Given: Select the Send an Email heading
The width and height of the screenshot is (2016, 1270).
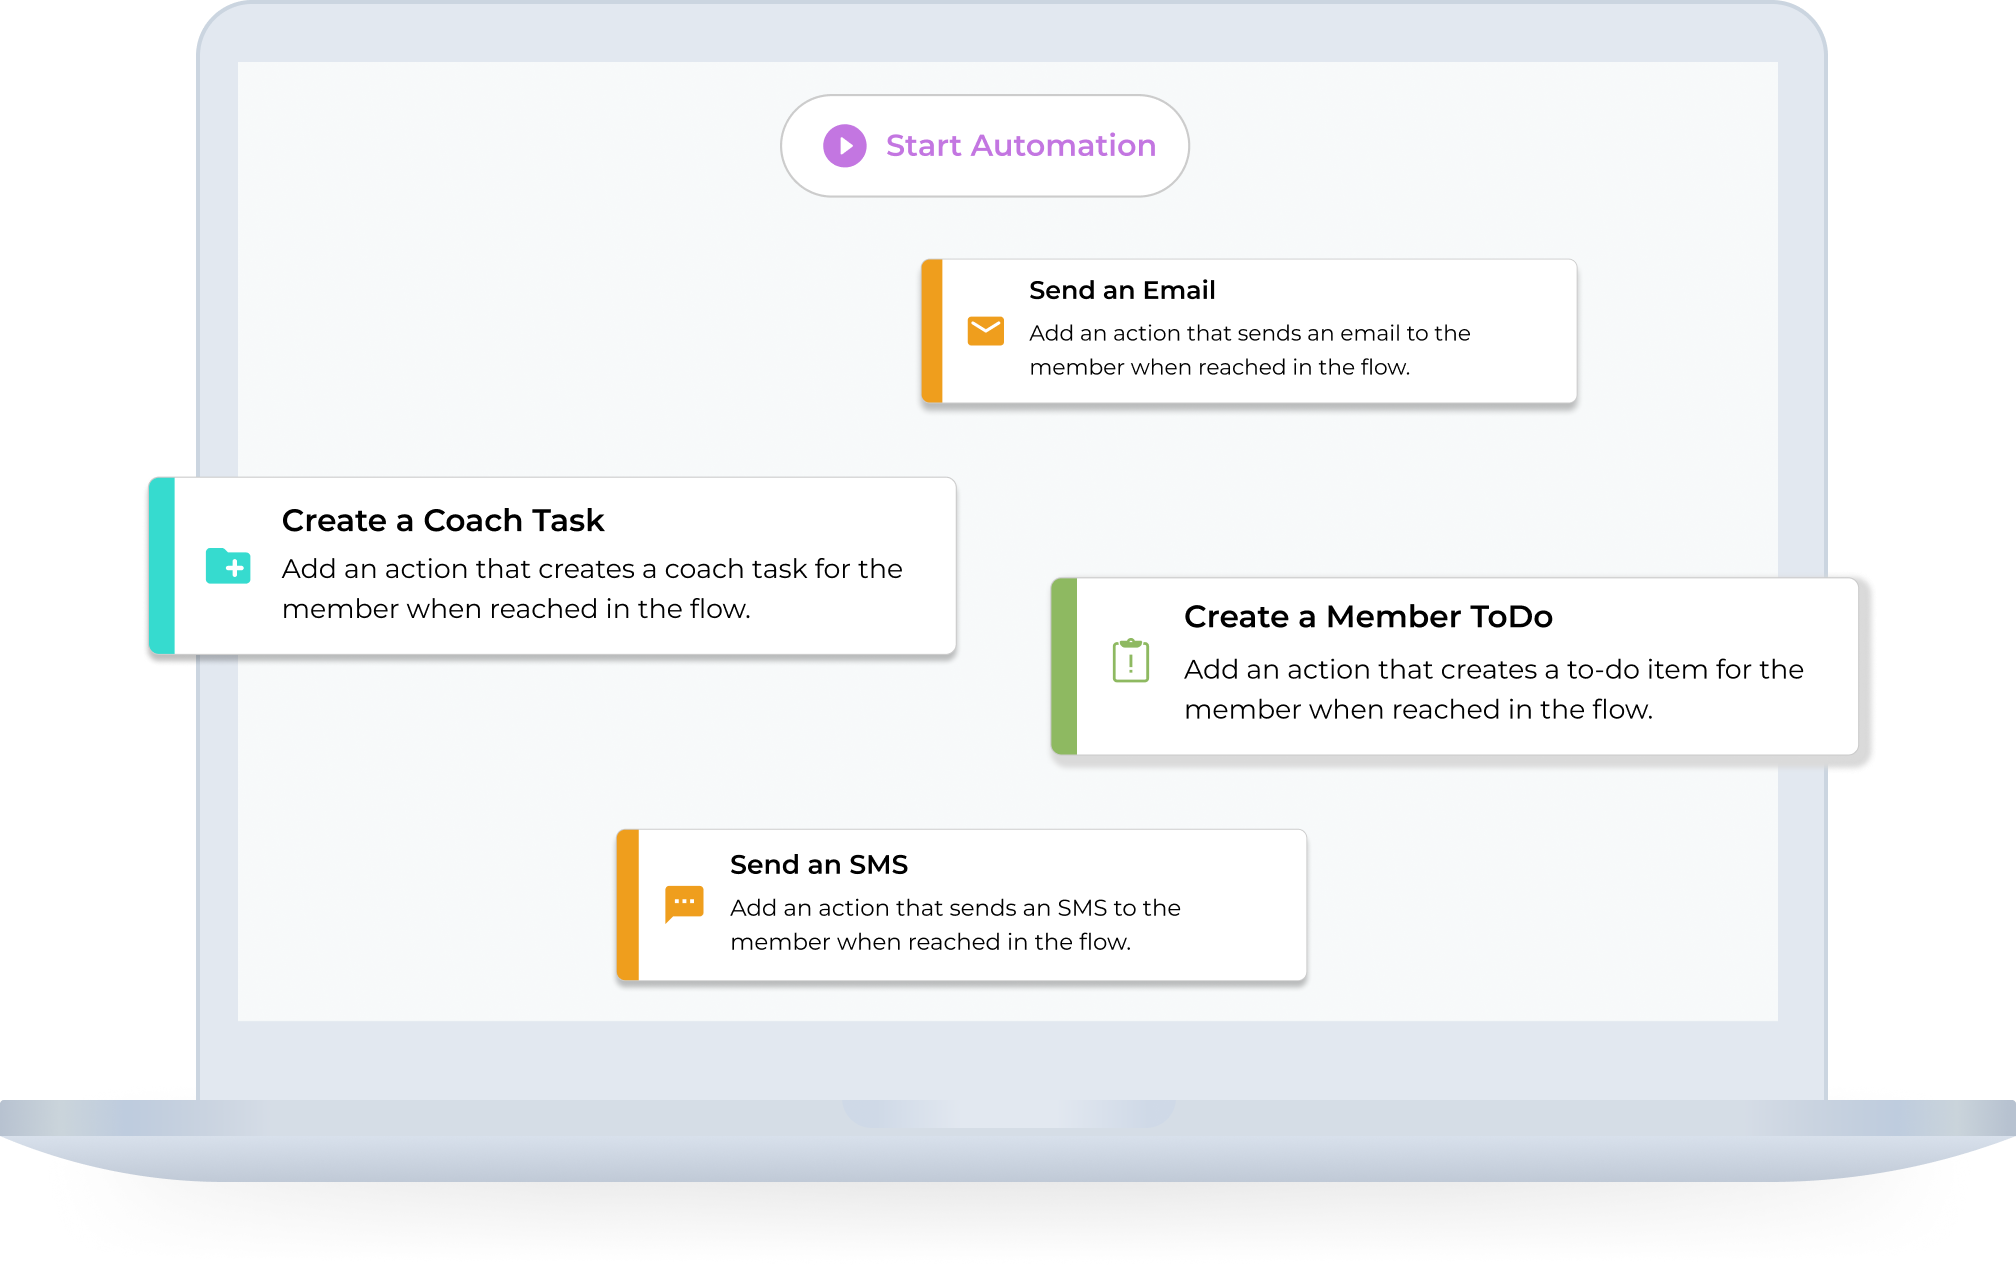Looking at the screenshot, I should [1122, 290].
